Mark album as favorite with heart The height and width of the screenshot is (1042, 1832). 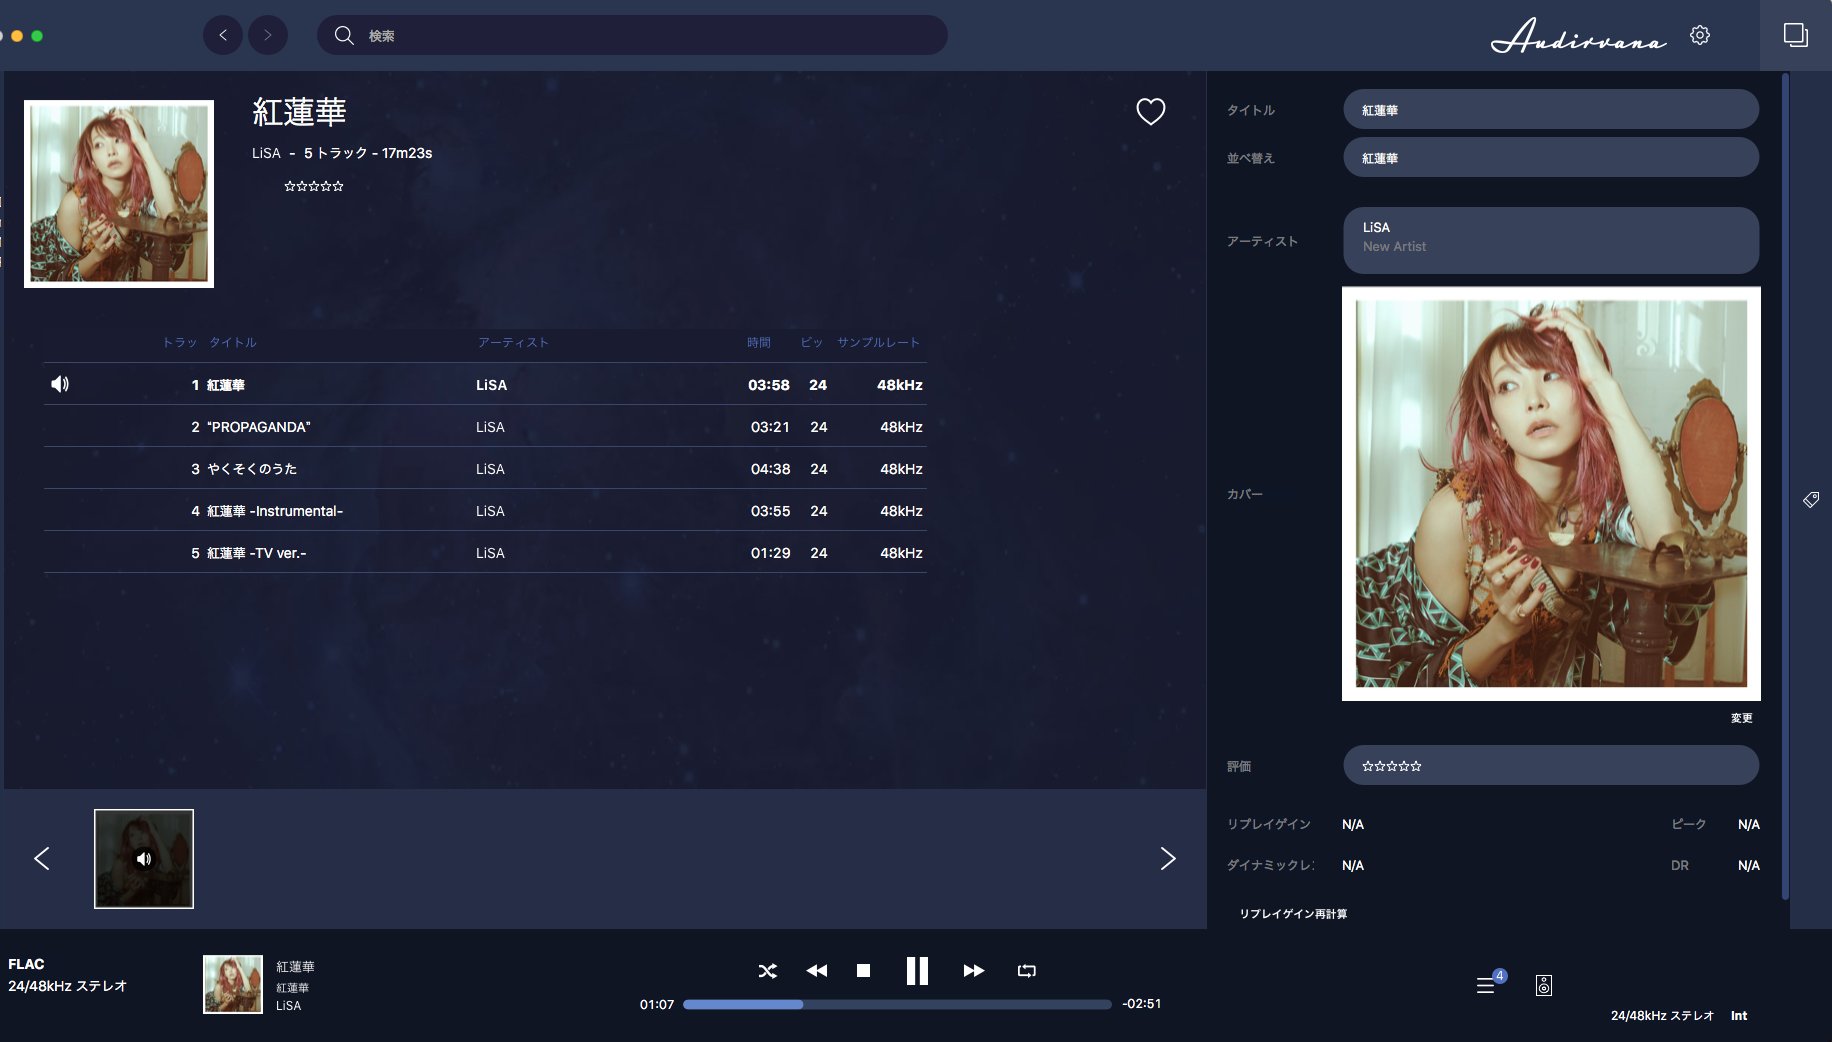[x=1151, y=111]
